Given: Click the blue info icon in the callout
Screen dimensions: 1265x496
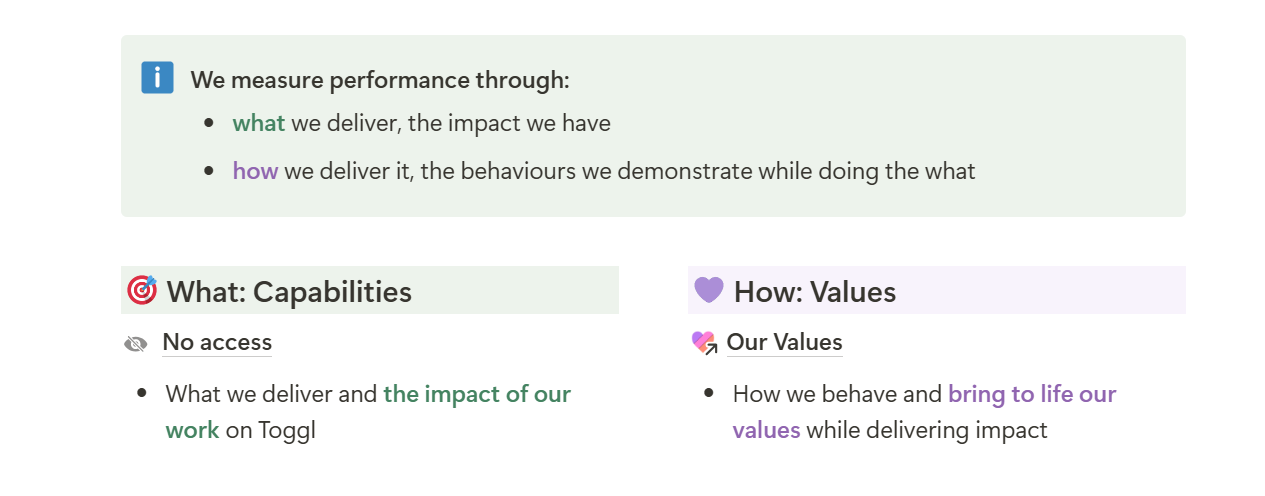Looking at the screenshot, I should tap(157, 78).
